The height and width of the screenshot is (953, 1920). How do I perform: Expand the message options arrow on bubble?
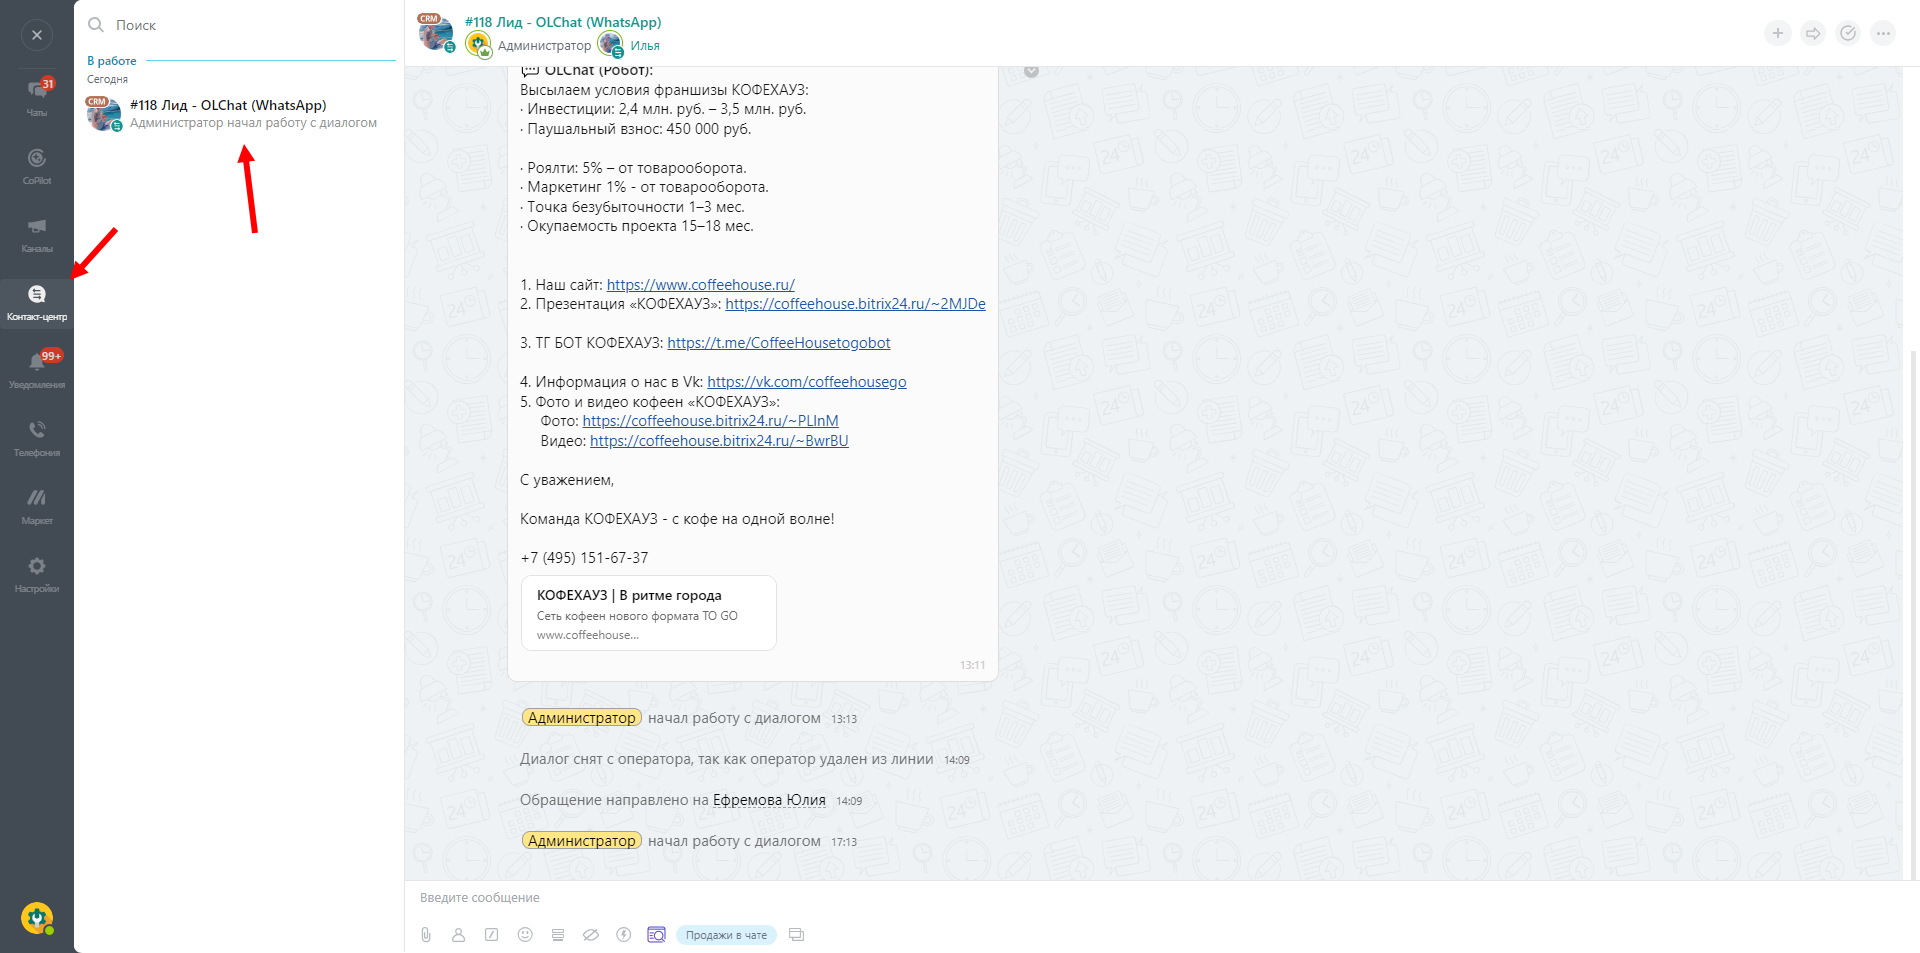tap(1031, 71)
